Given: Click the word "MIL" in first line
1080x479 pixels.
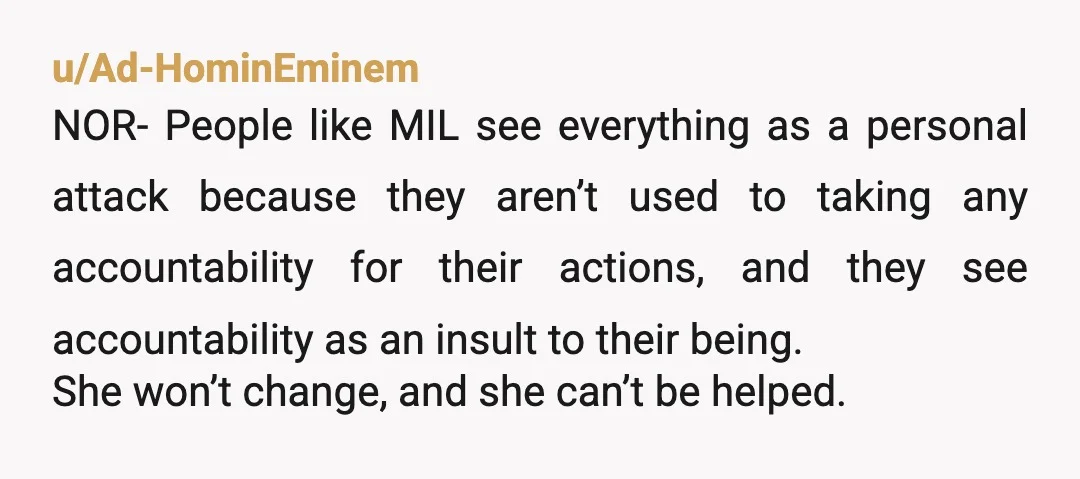Looking at the screenshot, I should pyautogui.click(x=424, y=126).
